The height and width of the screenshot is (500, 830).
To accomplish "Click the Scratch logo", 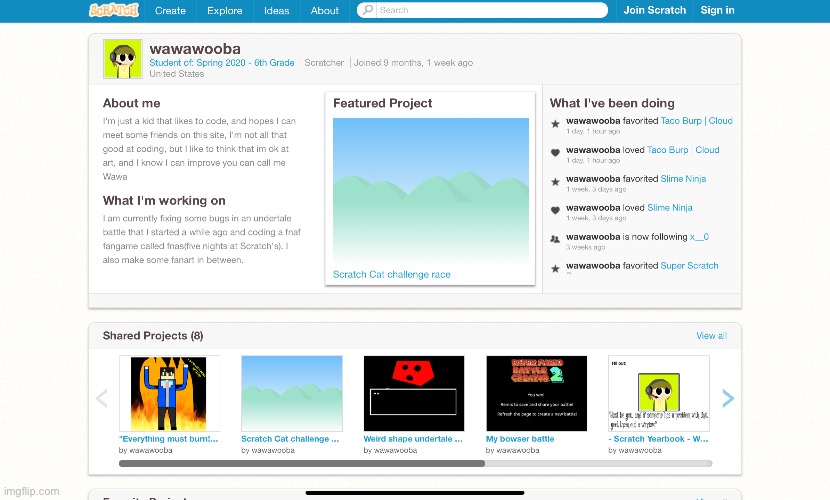I will pyautogui.click(x=114, y=10).
